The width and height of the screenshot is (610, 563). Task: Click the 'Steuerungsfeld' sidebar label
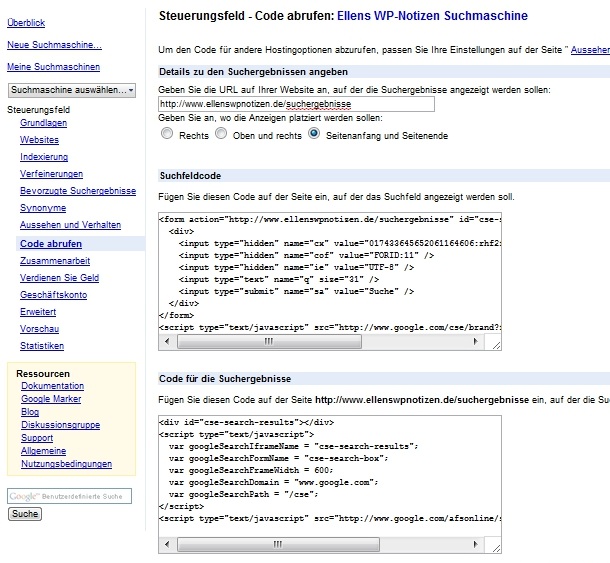pos(39,110)
